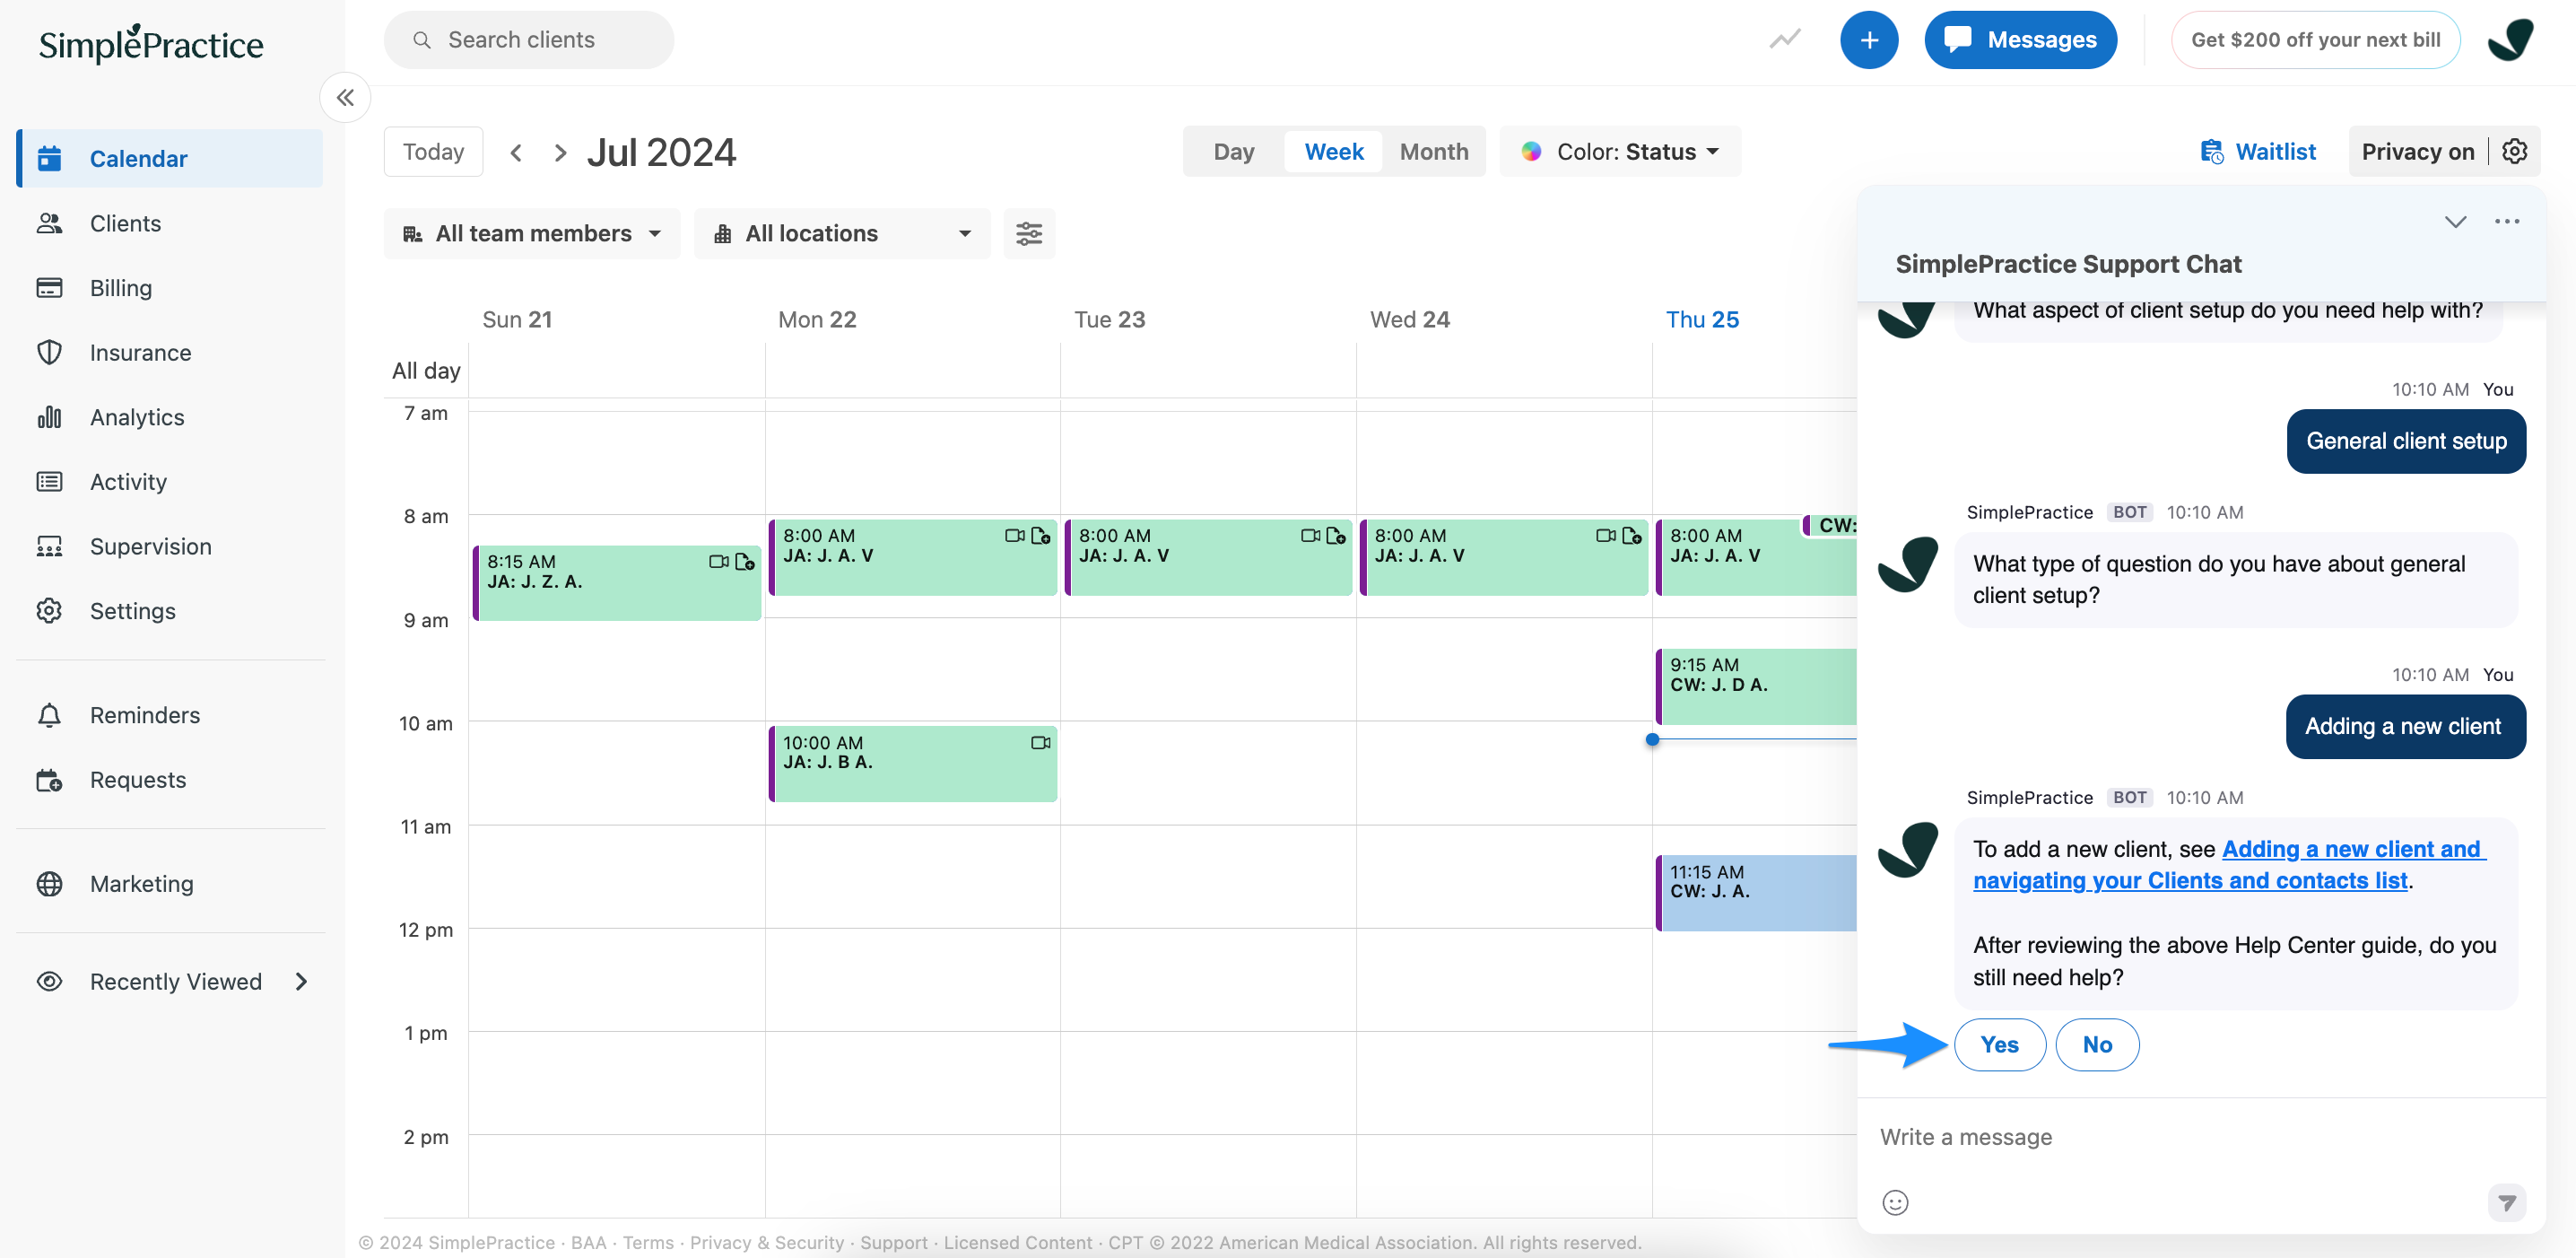Click the blue plus create button
Viewport: 2576px width, 1258px height.
point(1868,40)
